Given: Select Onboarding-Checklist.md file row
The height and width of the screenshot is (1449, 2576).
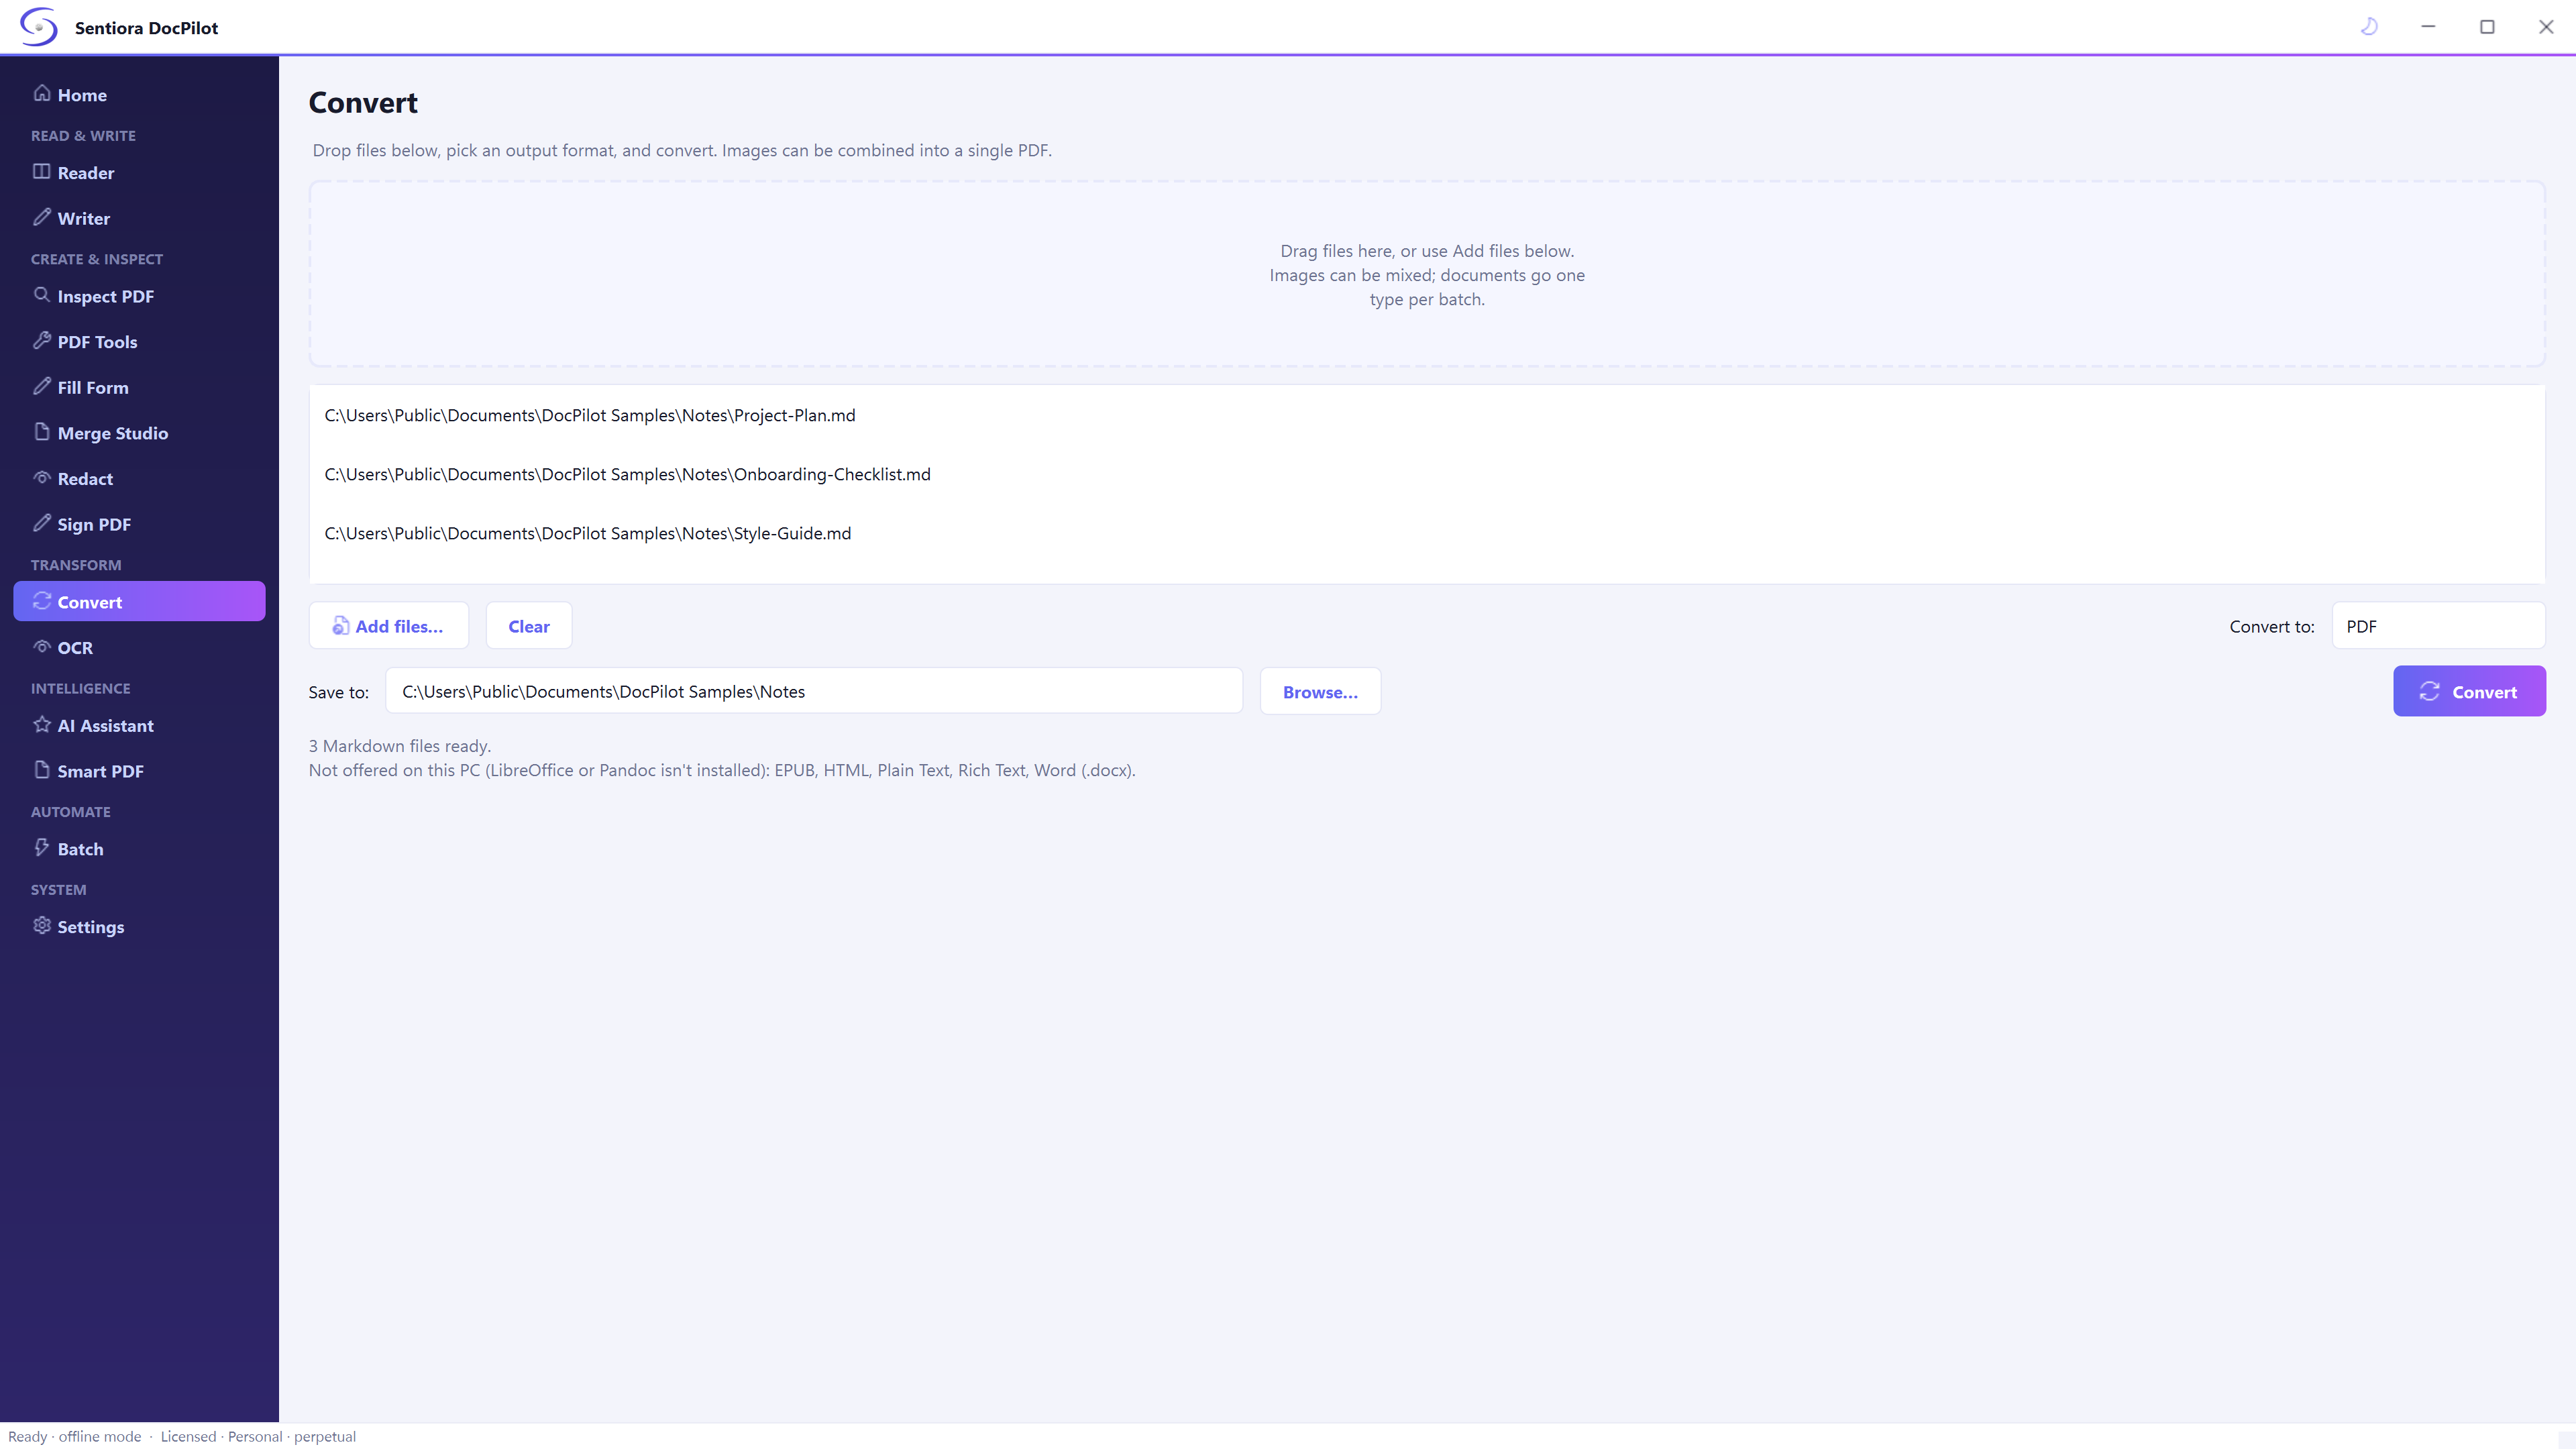Looking at the screenshot, I should pos(1427,474).
